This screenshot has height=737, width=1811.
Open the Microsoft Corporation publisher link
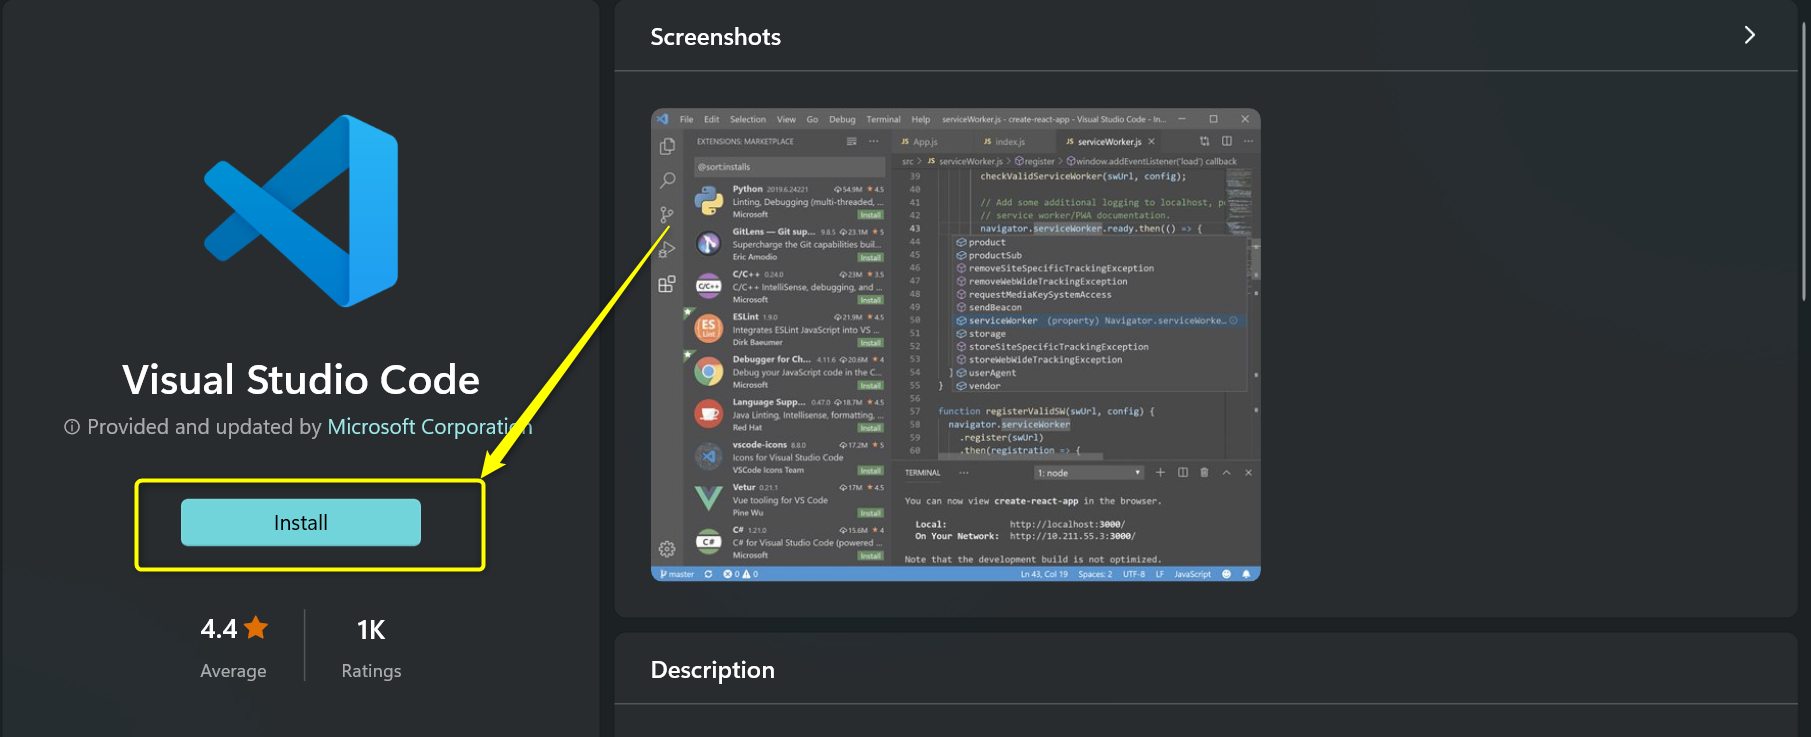[430, 427]
